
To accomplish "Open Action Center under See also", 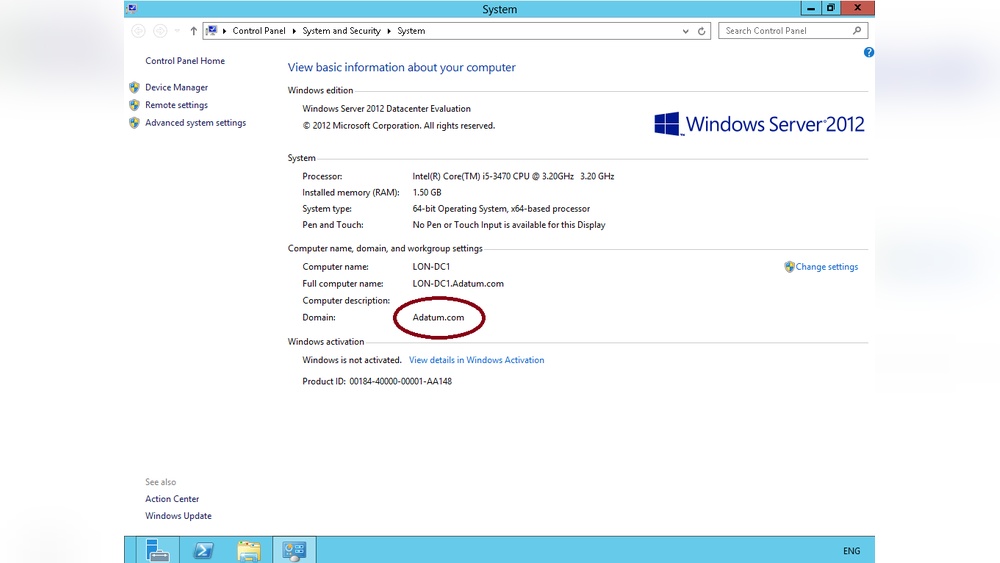I will click(x=172, y=499).
